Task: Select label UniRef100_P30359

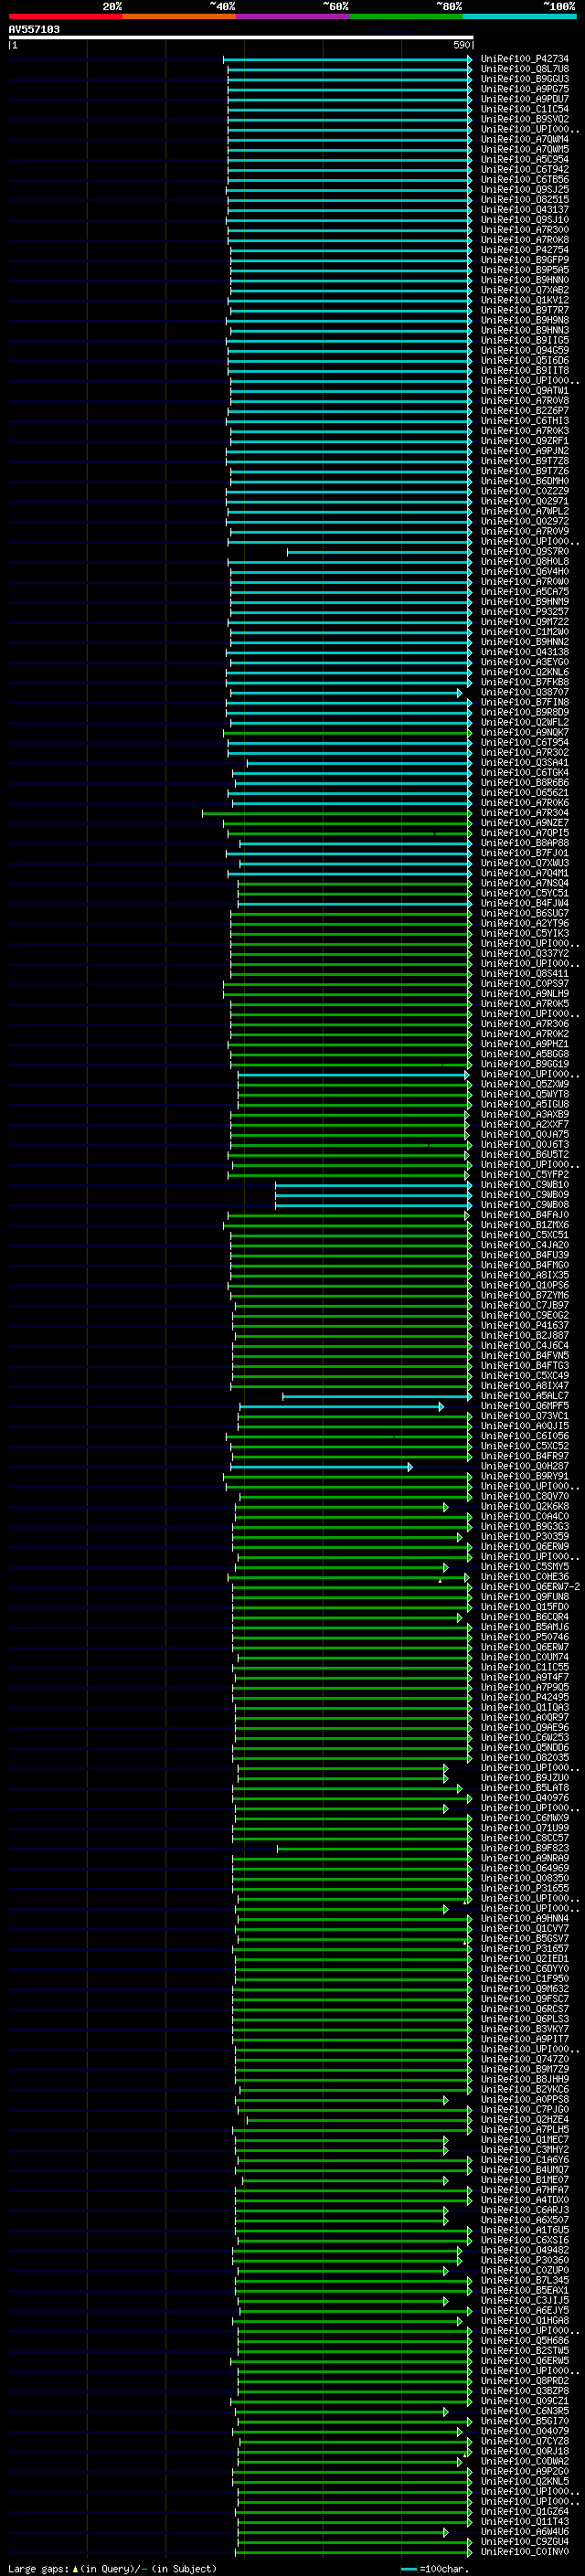Action: tap(524, 1536)
